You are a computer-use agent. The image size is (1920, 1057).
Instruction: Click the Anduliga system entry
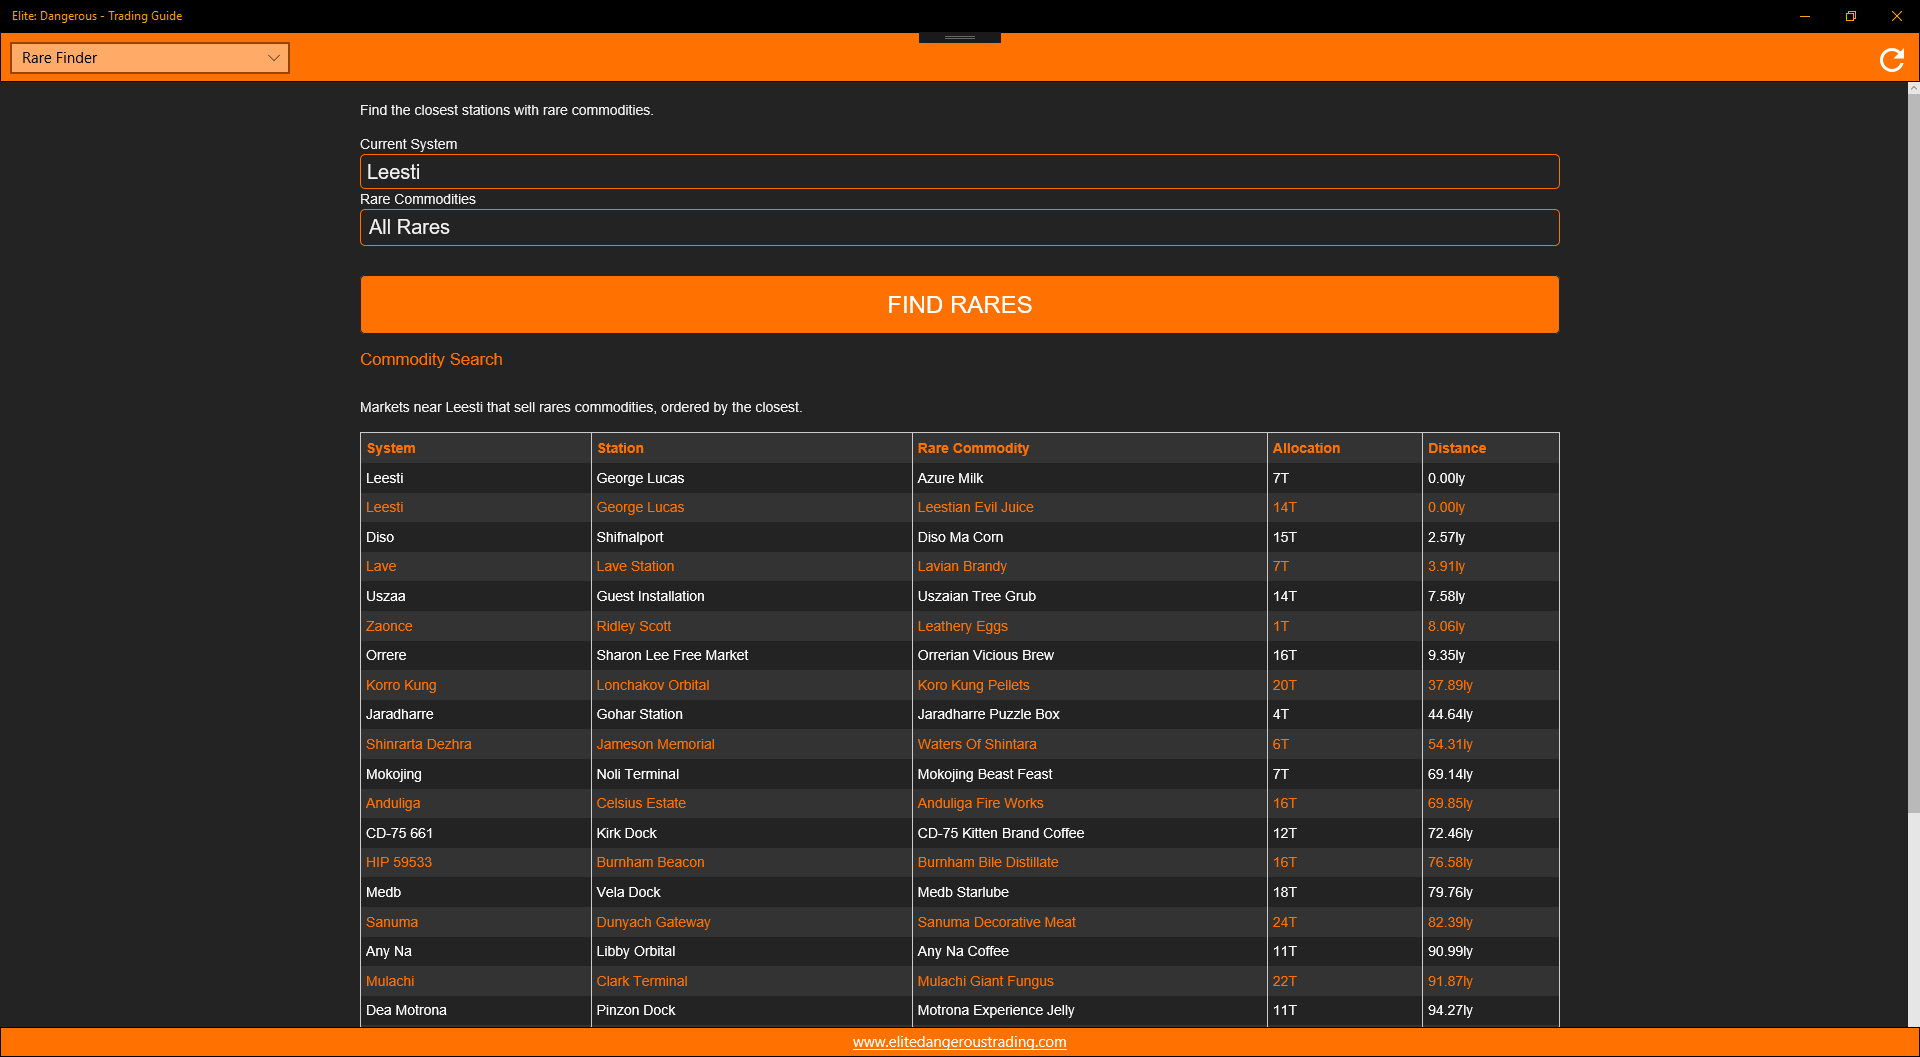(x=393, y=803)
